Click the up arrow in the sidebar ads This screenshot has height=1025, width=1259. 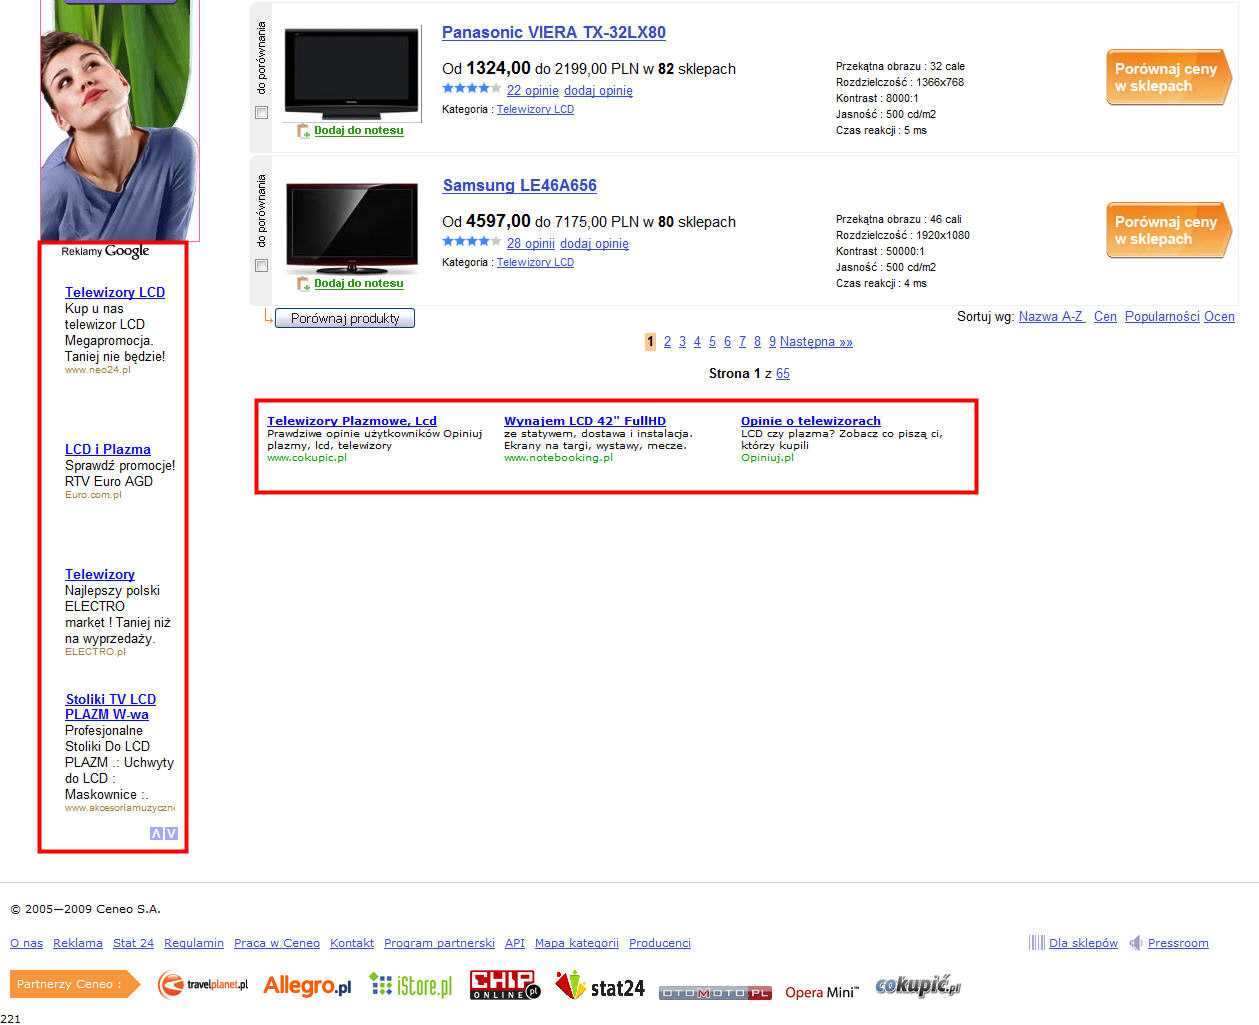[x=156, y=833]
